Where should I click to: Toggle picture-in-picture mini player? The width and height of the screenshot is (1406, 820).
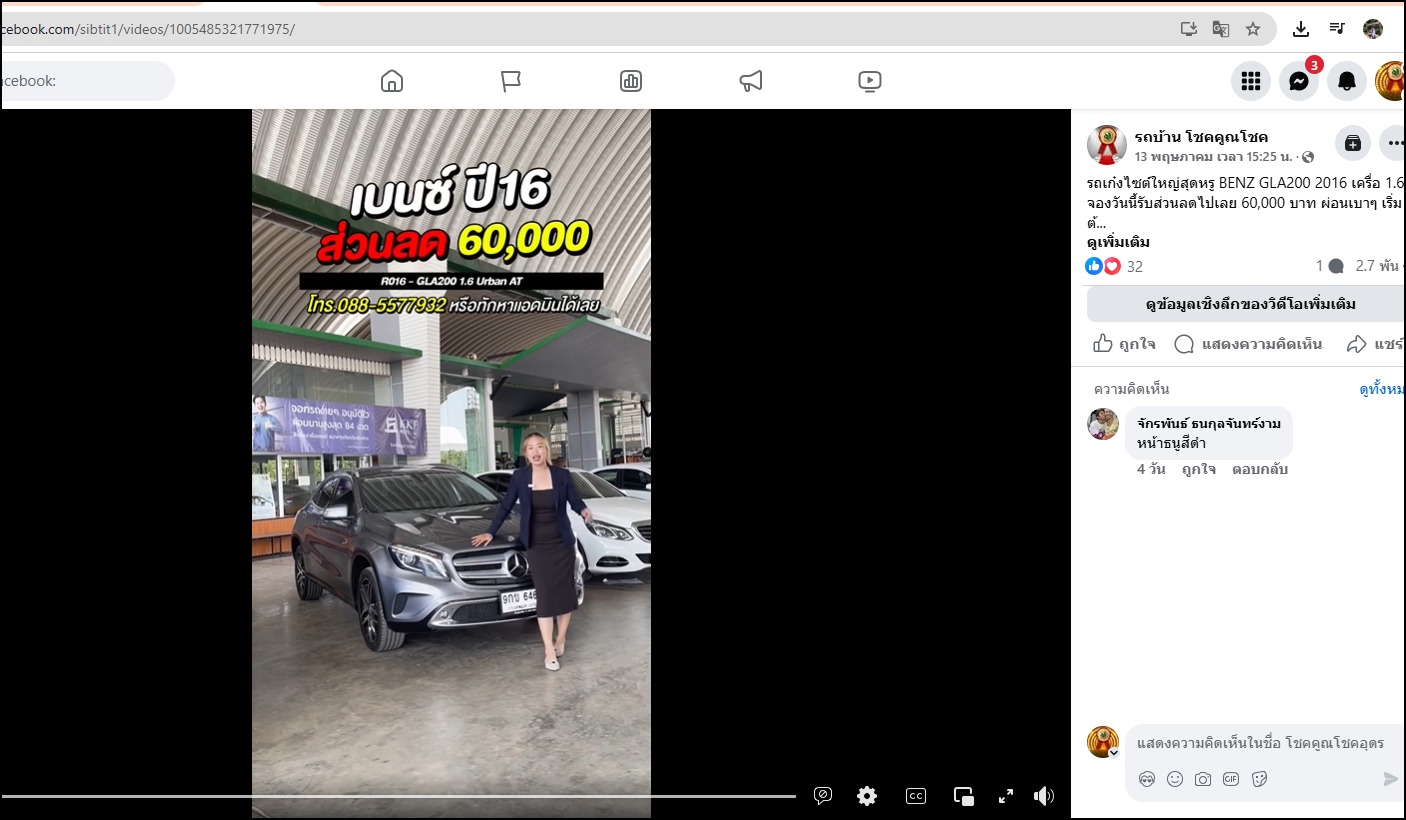coord(963,796)
